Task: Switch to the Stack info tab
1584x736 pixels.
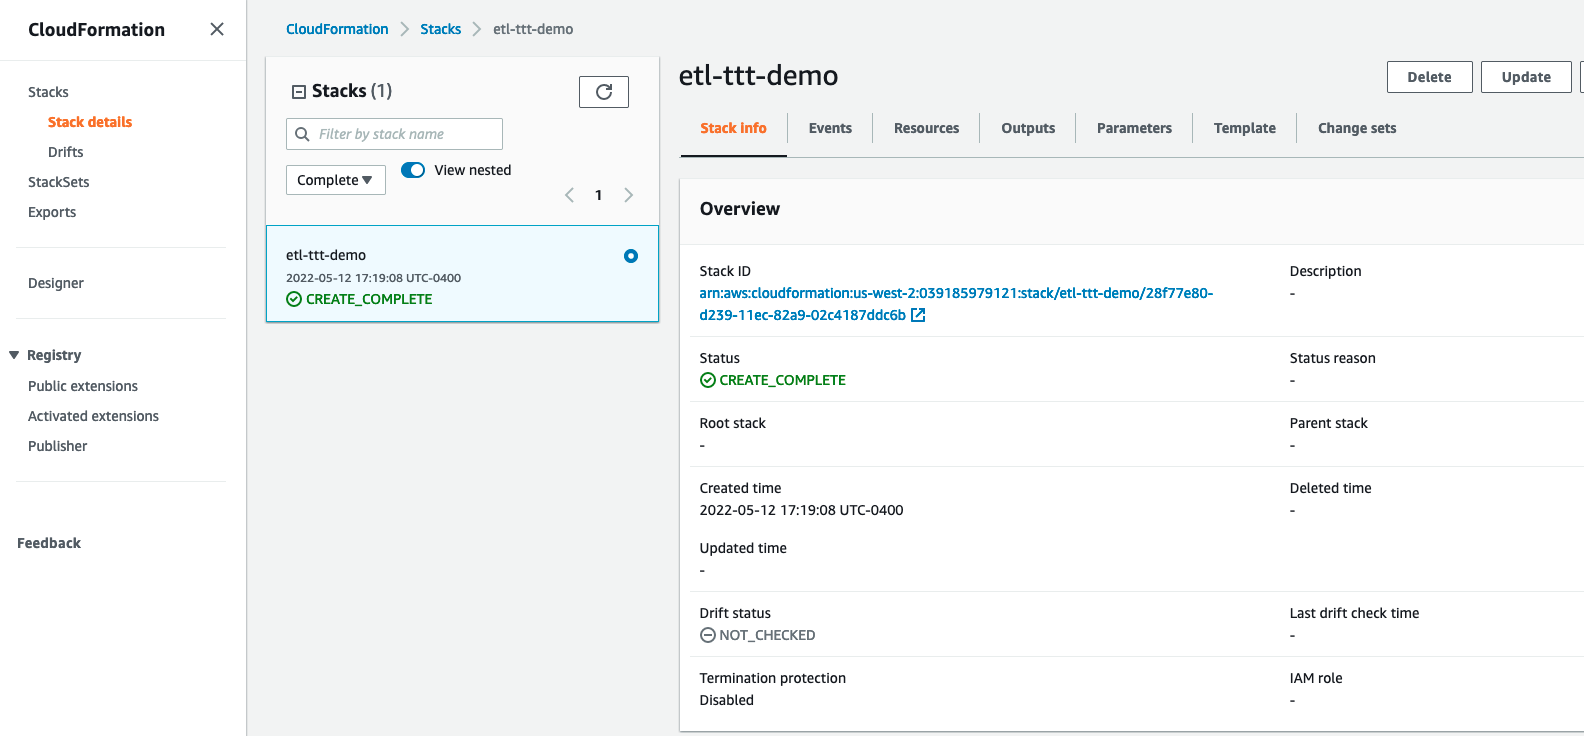Action: point(733,128)
